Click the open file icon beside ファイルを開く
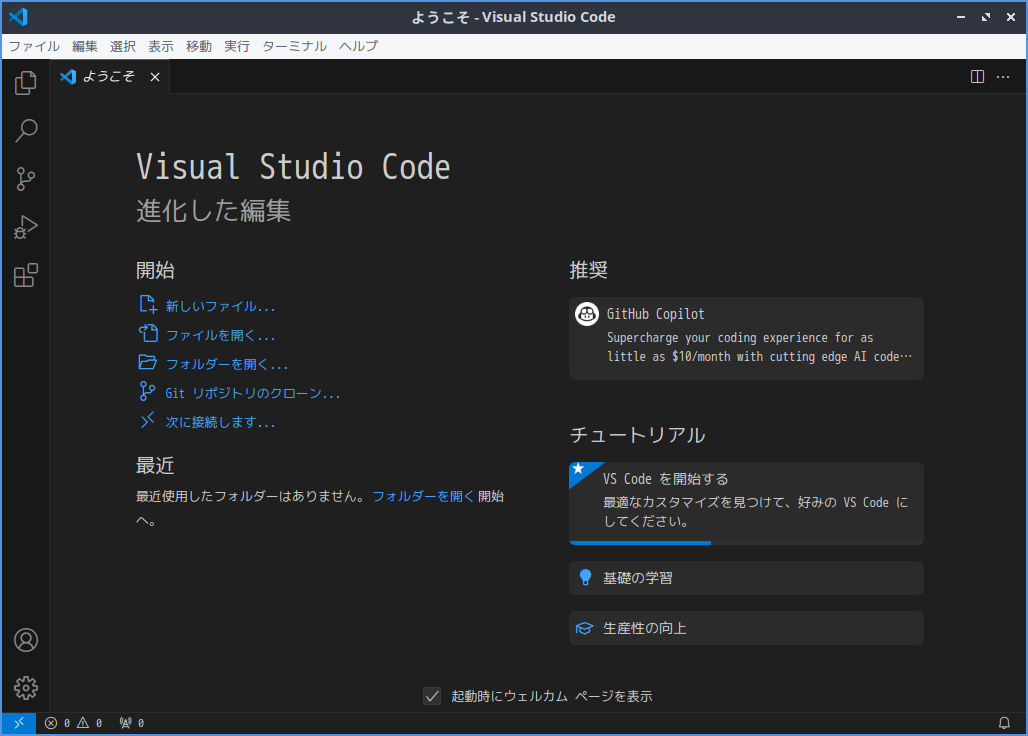 [x=148, y=333]
